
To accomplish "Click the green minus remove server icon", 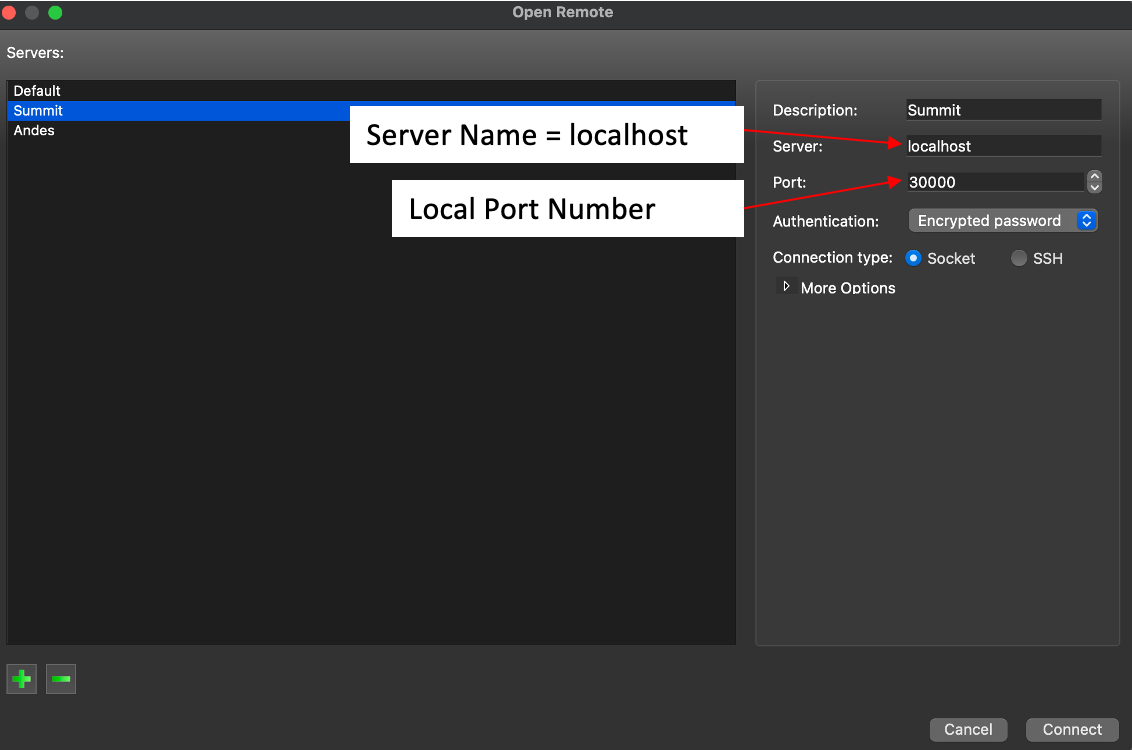I will (61, 680).
